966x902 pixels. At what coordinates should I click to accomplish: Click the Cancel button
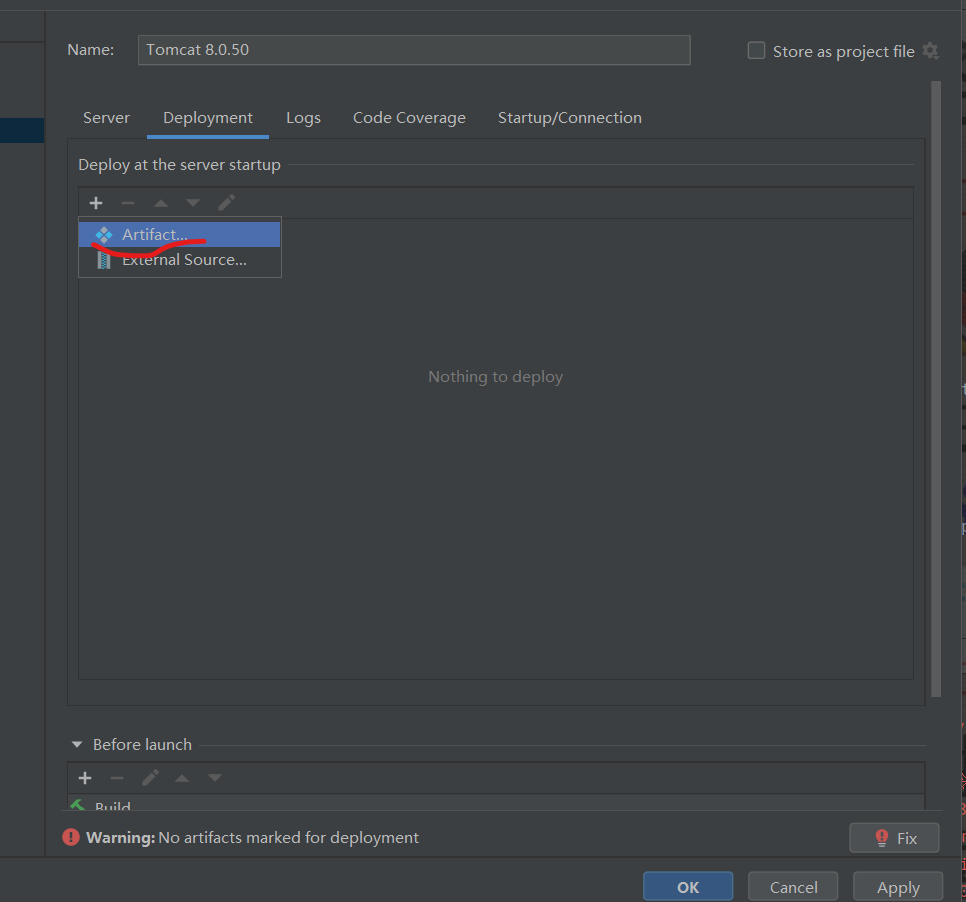[794, 887]
